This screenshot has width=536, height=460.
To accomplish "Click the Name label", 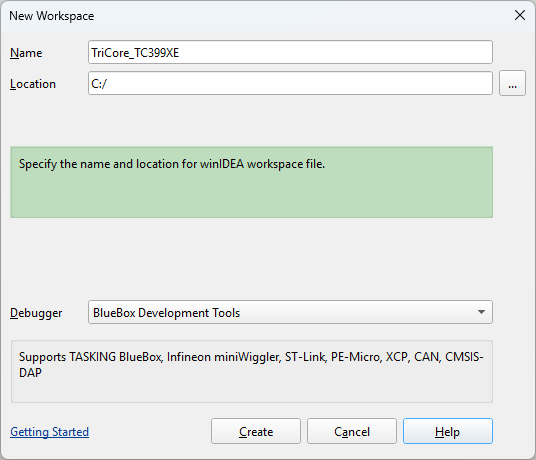I will pyautogui.click(x=26, y=53).
